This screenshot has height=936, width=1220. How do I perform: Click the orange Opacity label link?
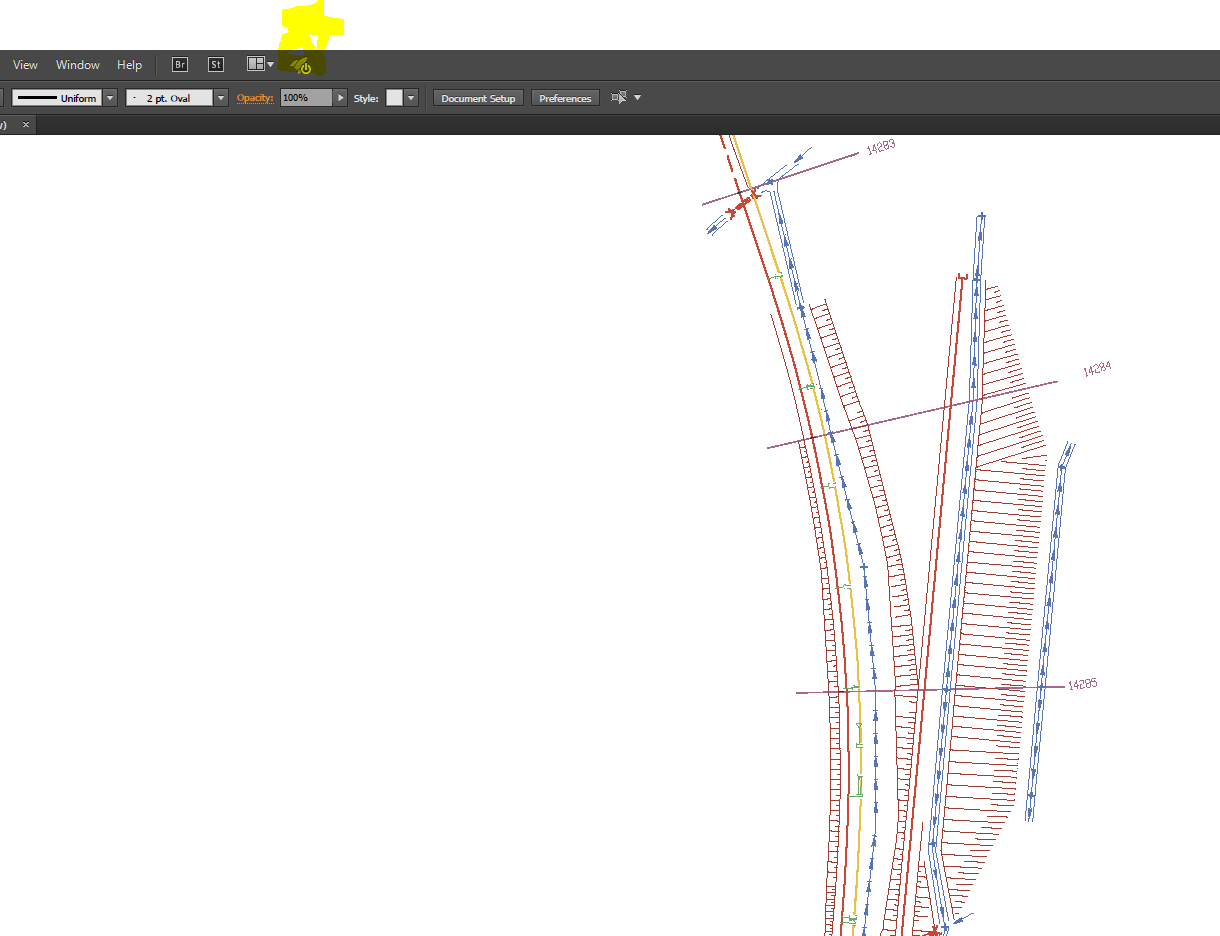255,98
